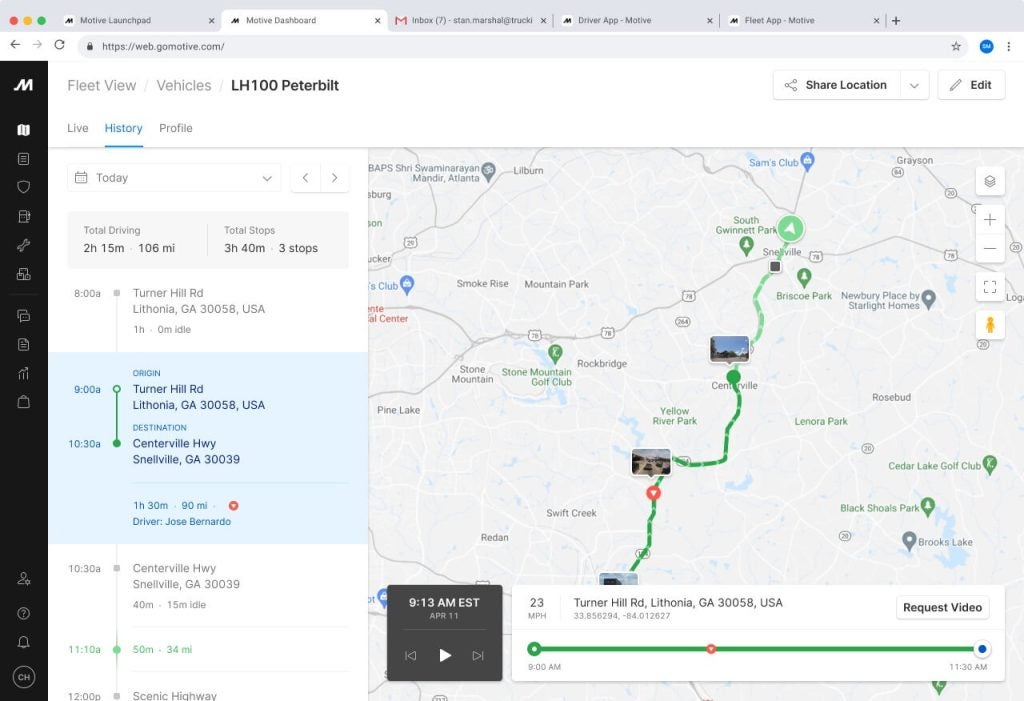
Task: Open the Today date range dropdown
Action: point(173,177)
